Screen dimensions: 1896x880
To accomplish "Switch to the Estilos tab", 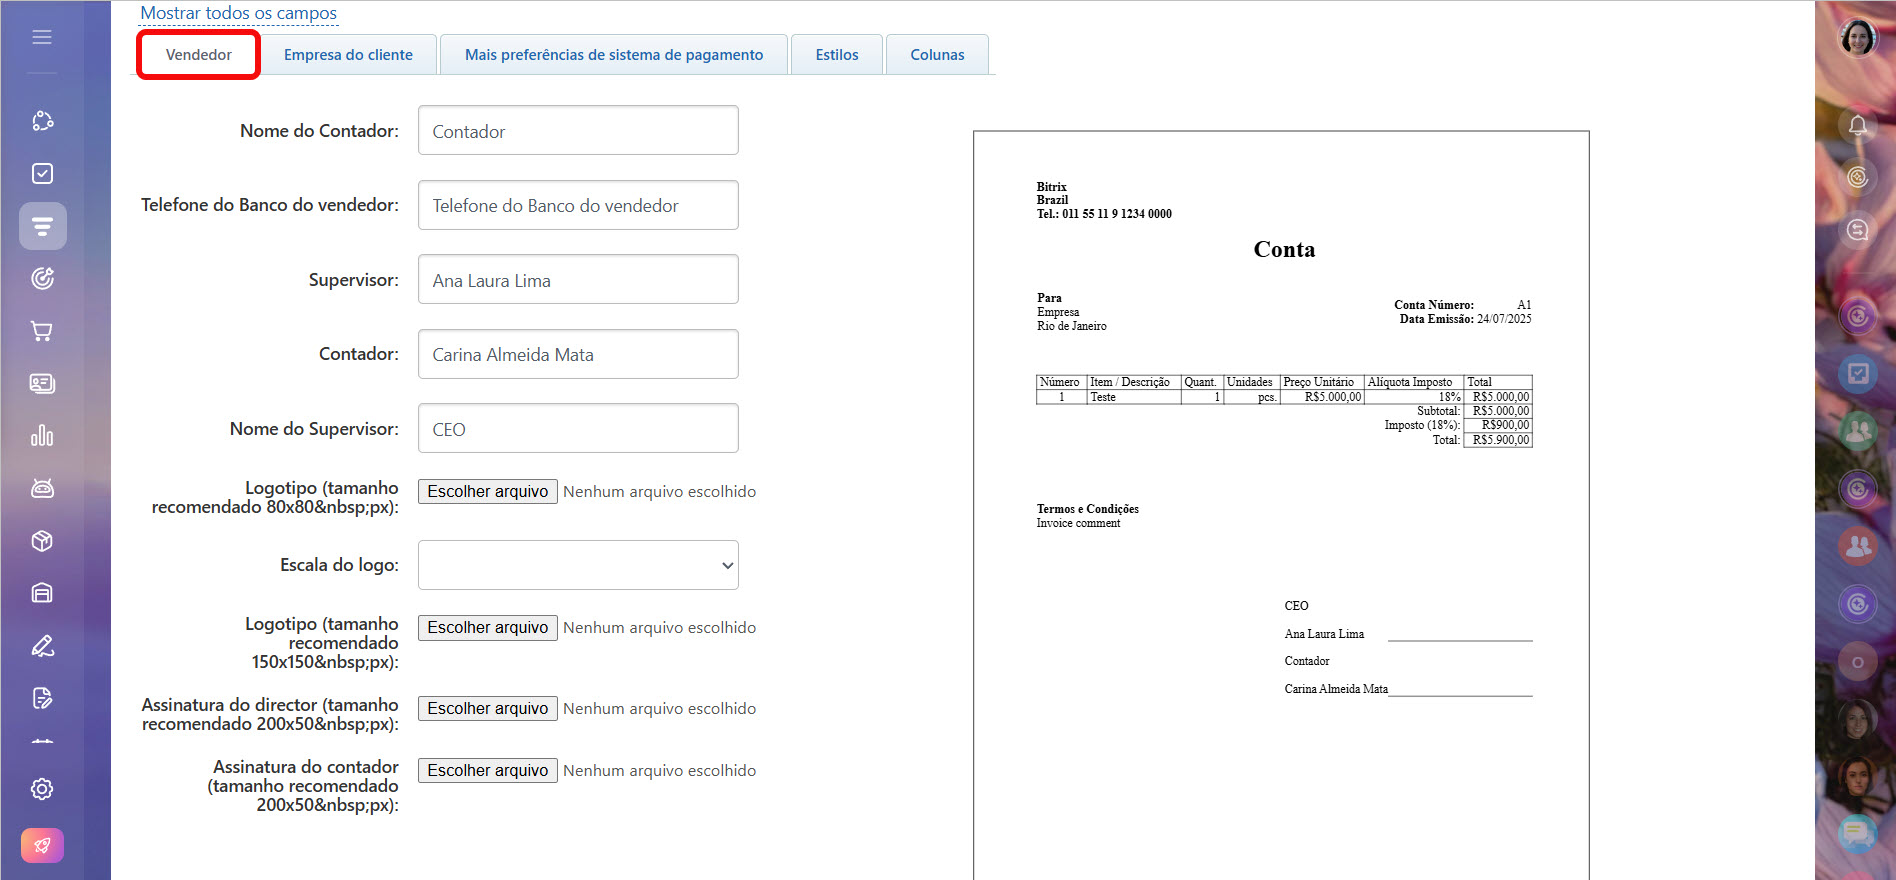I will [x=837, y=55].
